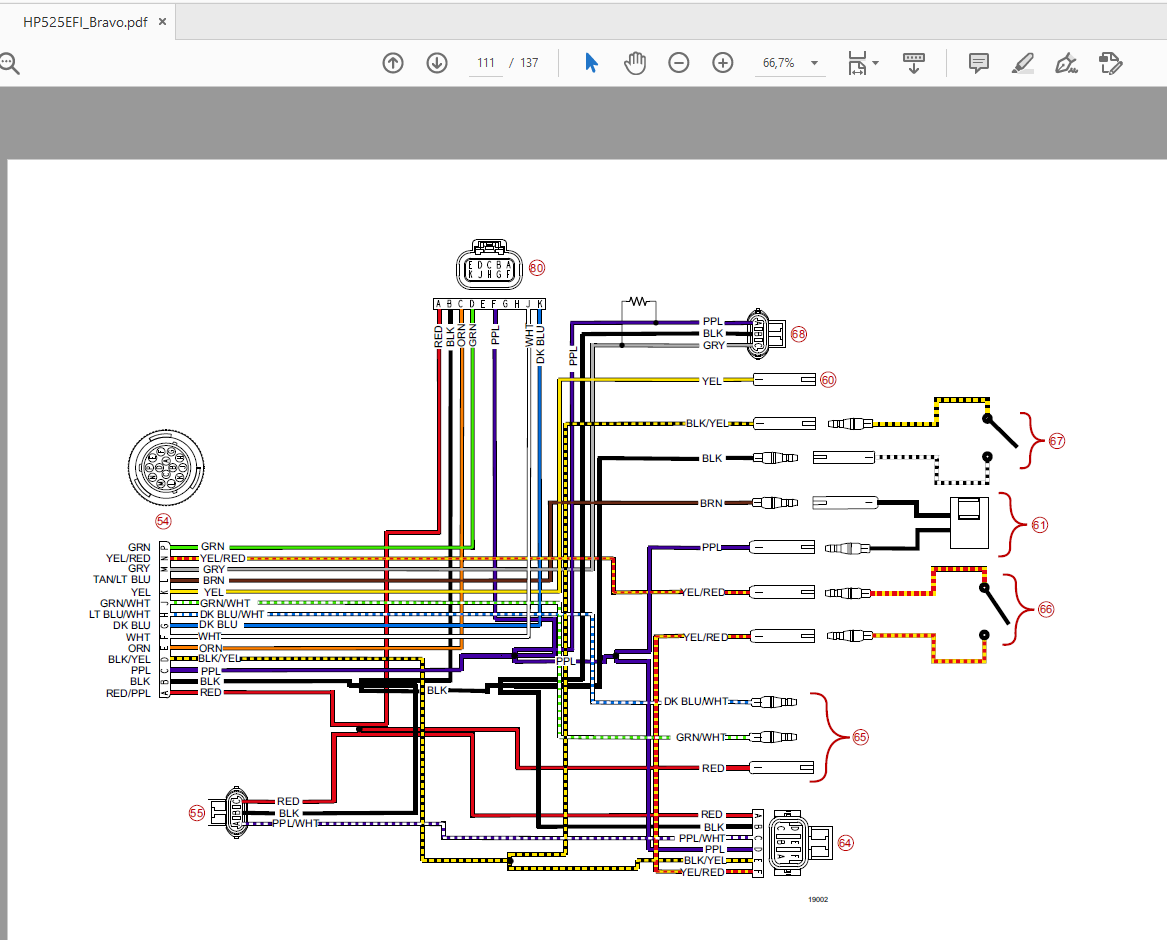Click the zoom percentage text 66,7%
This screenshot has width=1167, height=940.
click(x=778, y=63)
